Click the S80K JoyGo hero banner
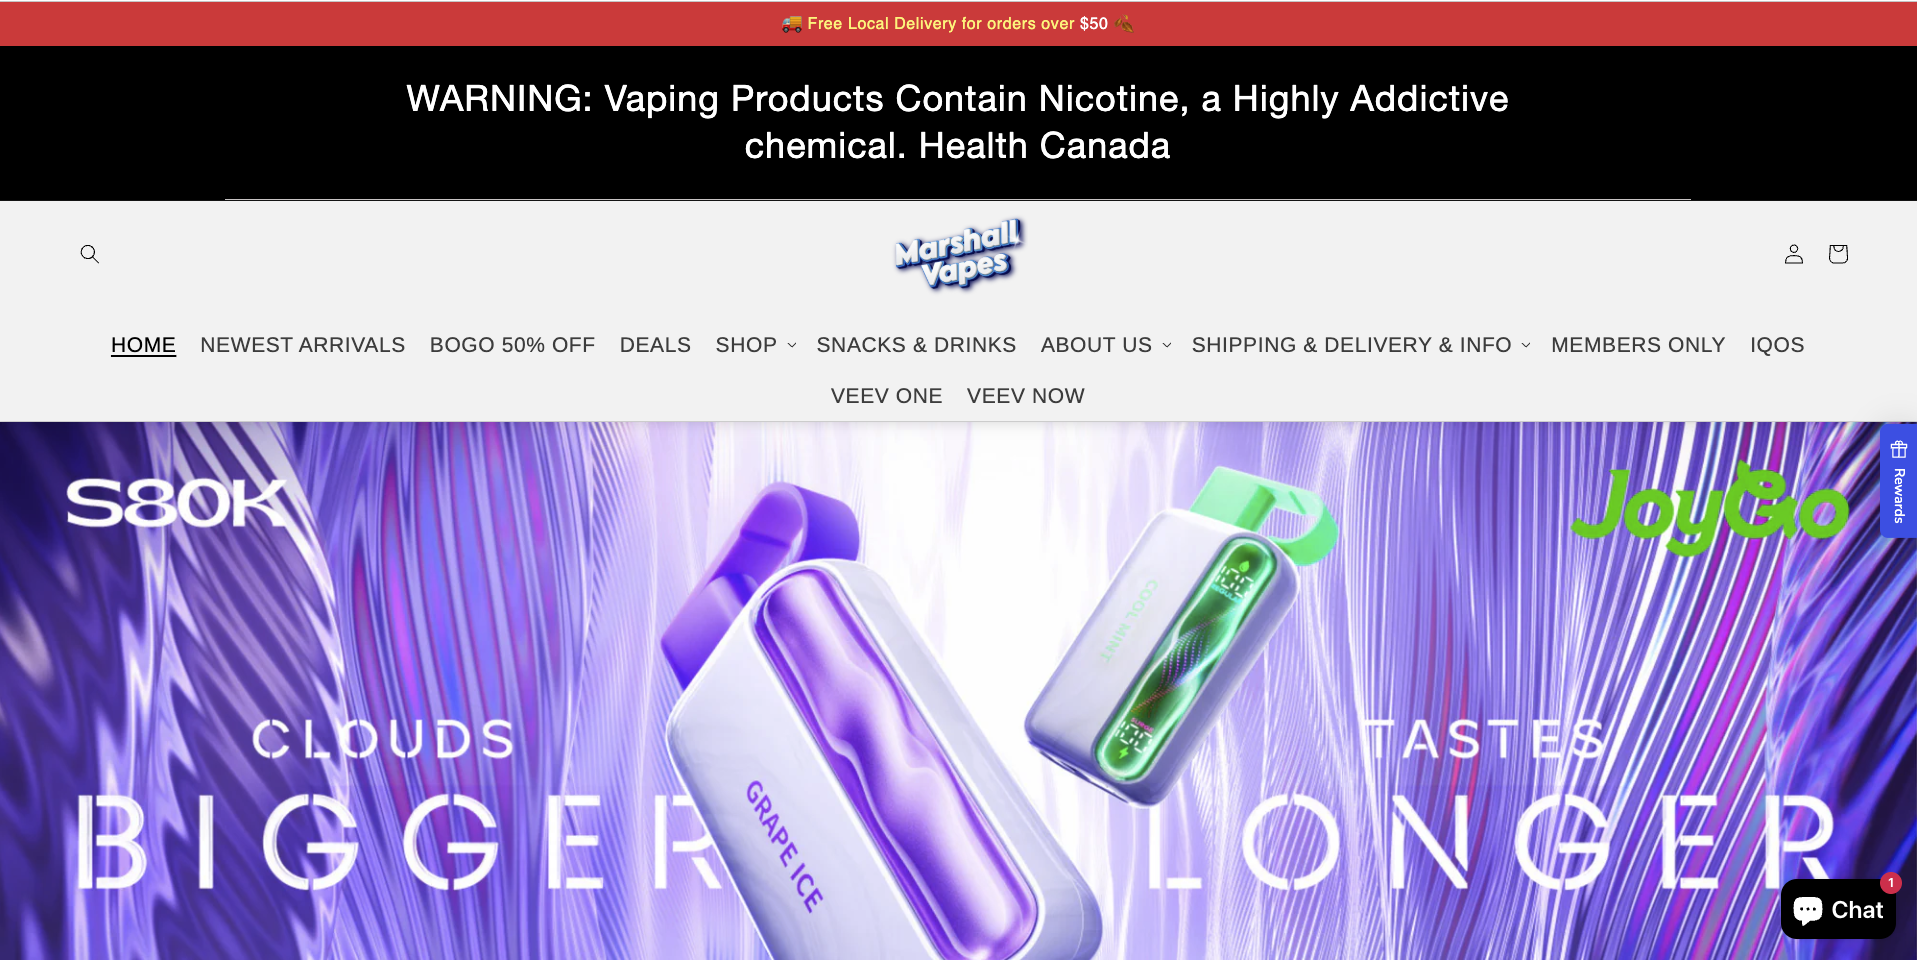Viewport: 1917px width, 960px height. tap(958, 691)
